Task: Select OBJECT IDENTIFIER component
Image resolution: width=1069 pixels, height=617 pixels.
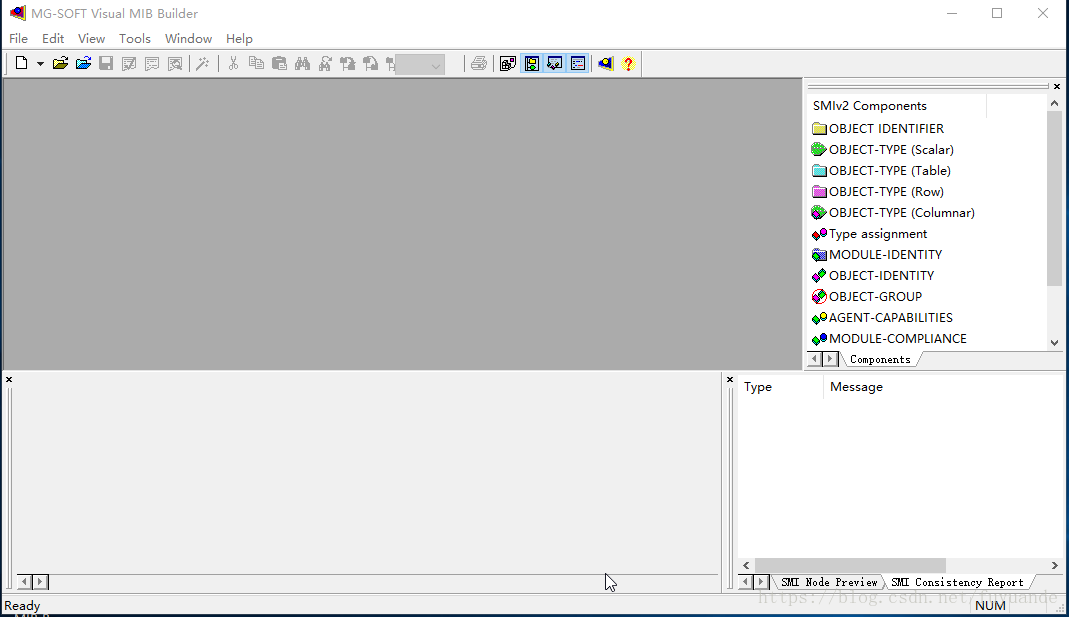Action: [x=878, y=129]
